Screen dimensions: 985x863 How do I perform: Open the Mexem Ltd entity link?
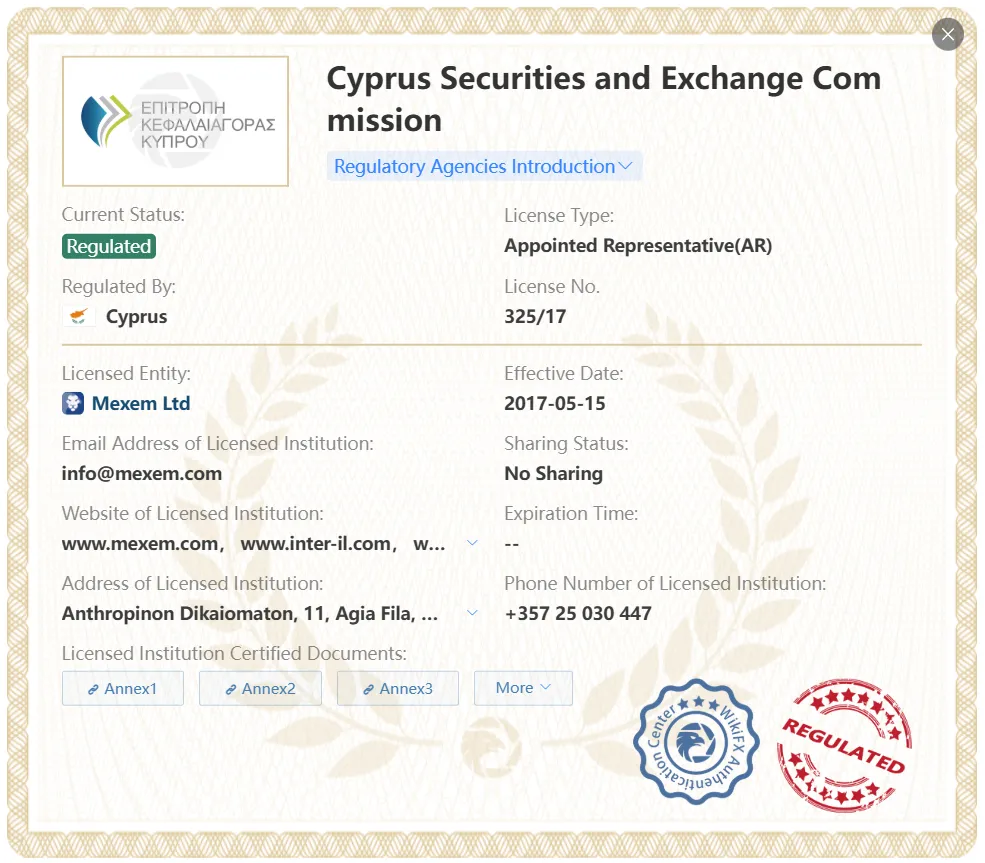(141, 403)
